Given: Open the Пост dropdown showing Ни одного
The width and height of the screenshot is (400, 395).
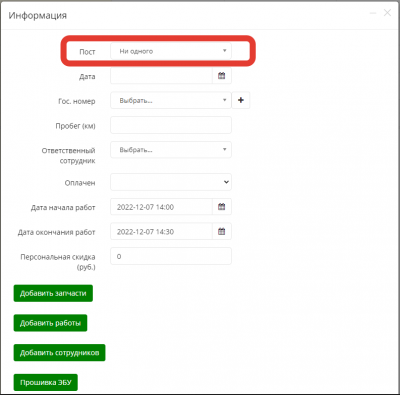Looking at the screenshot, I should click(171, 51).
